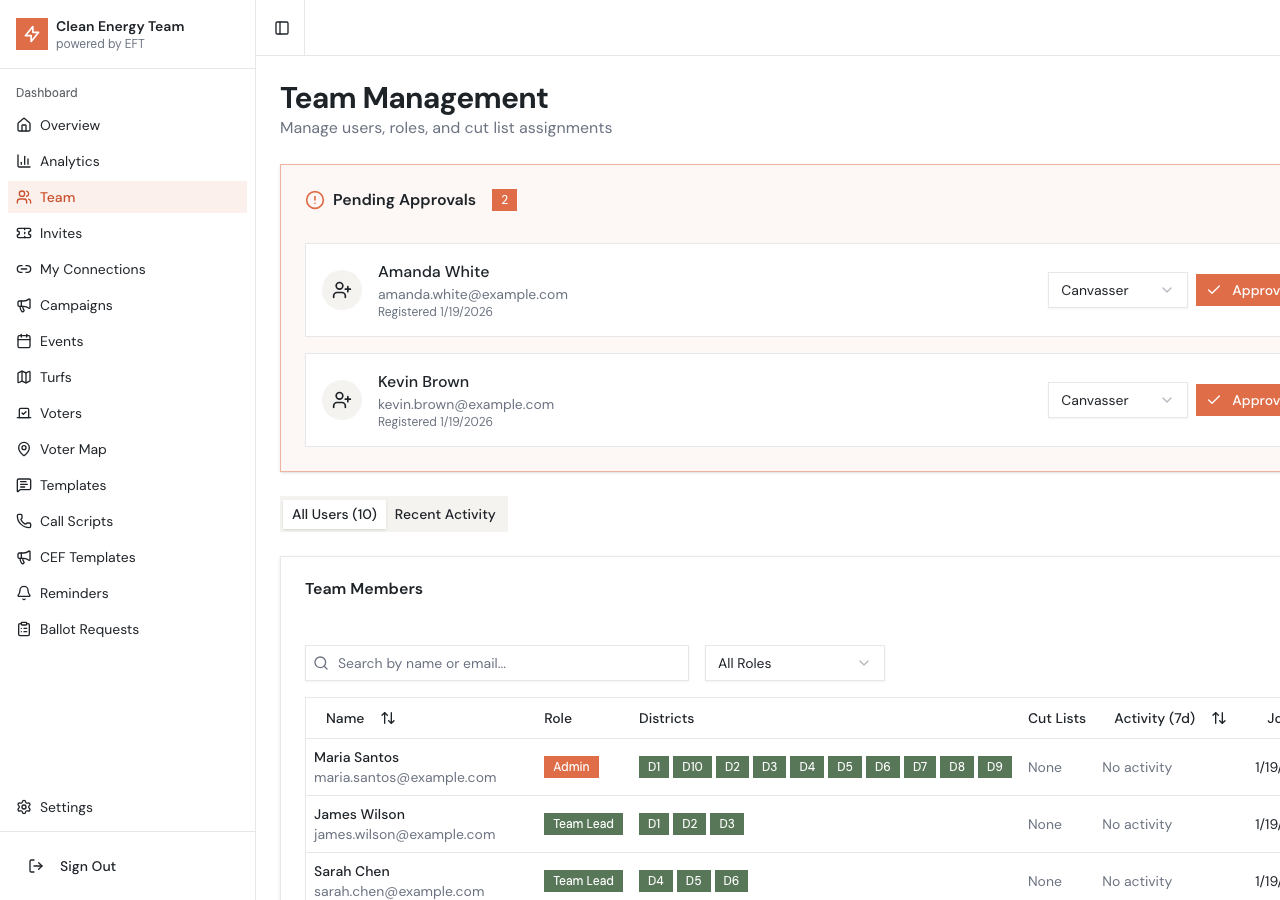This screenshot has height=900, width=1280.
Task: Click the Reminders bell icon
Action: point(24,593)
